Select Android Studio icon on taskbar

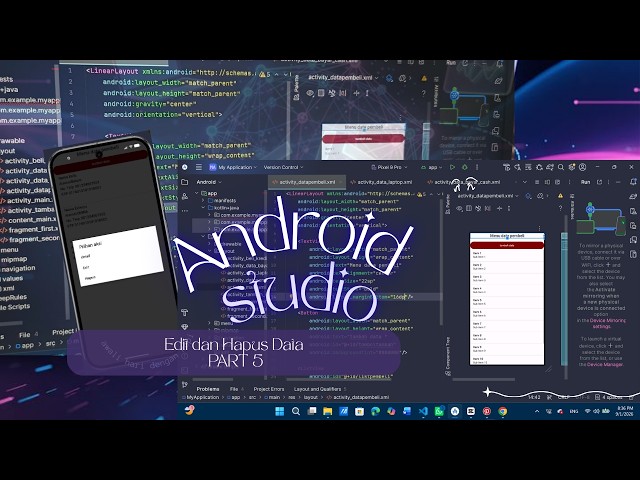[455, 411]
